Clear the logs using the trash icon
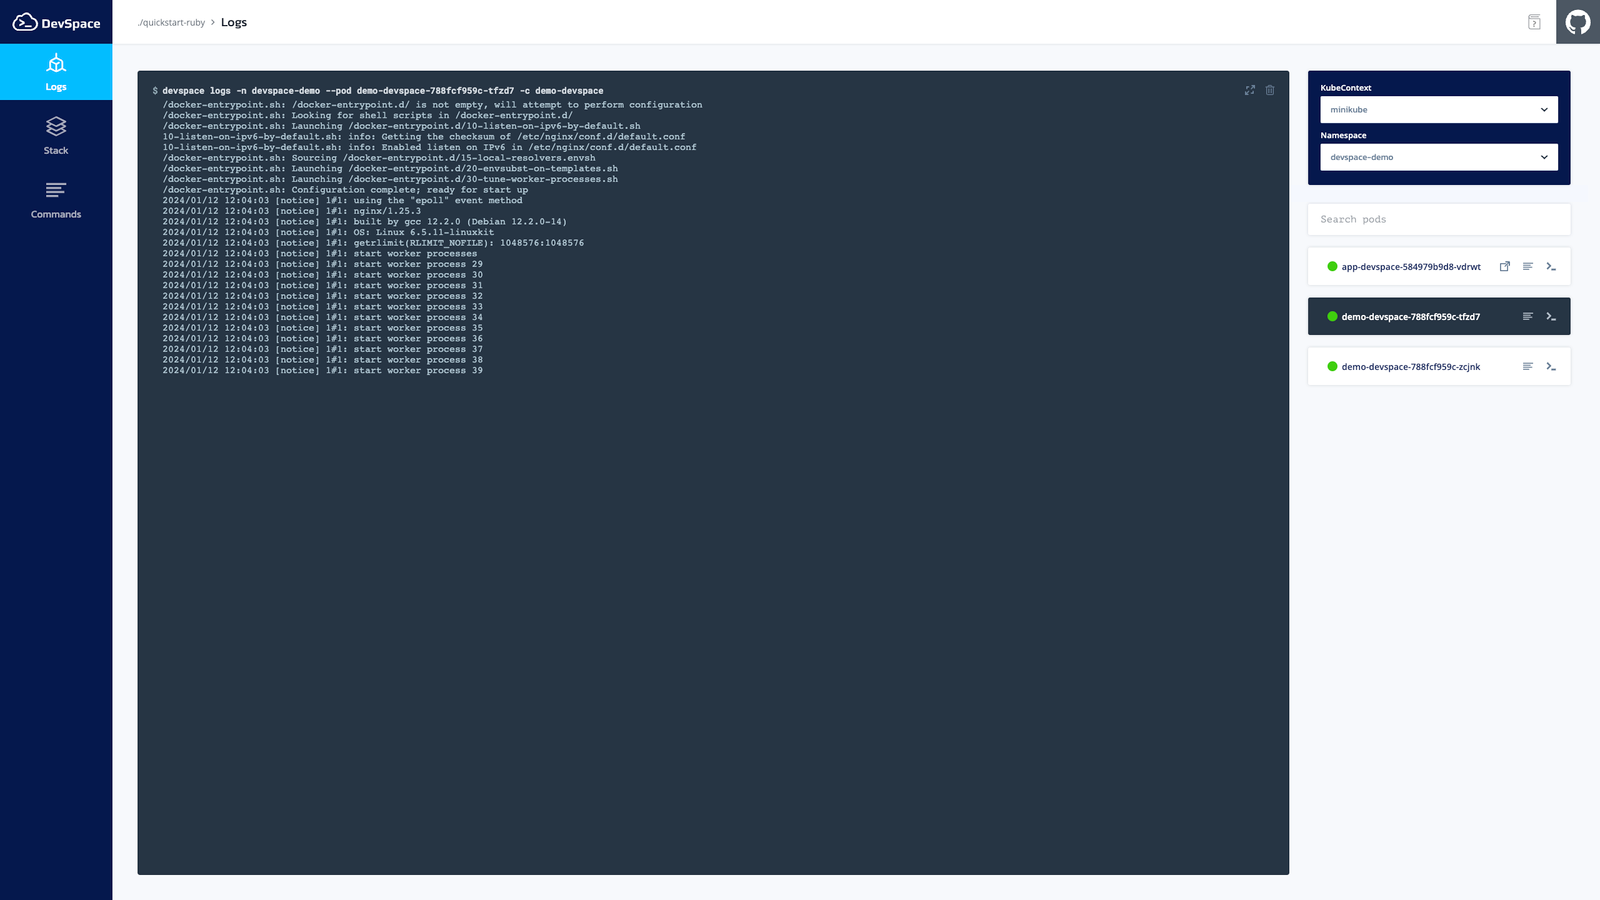The height and width of the screenshot is (900, 1600). click(x=1270, y=90)
